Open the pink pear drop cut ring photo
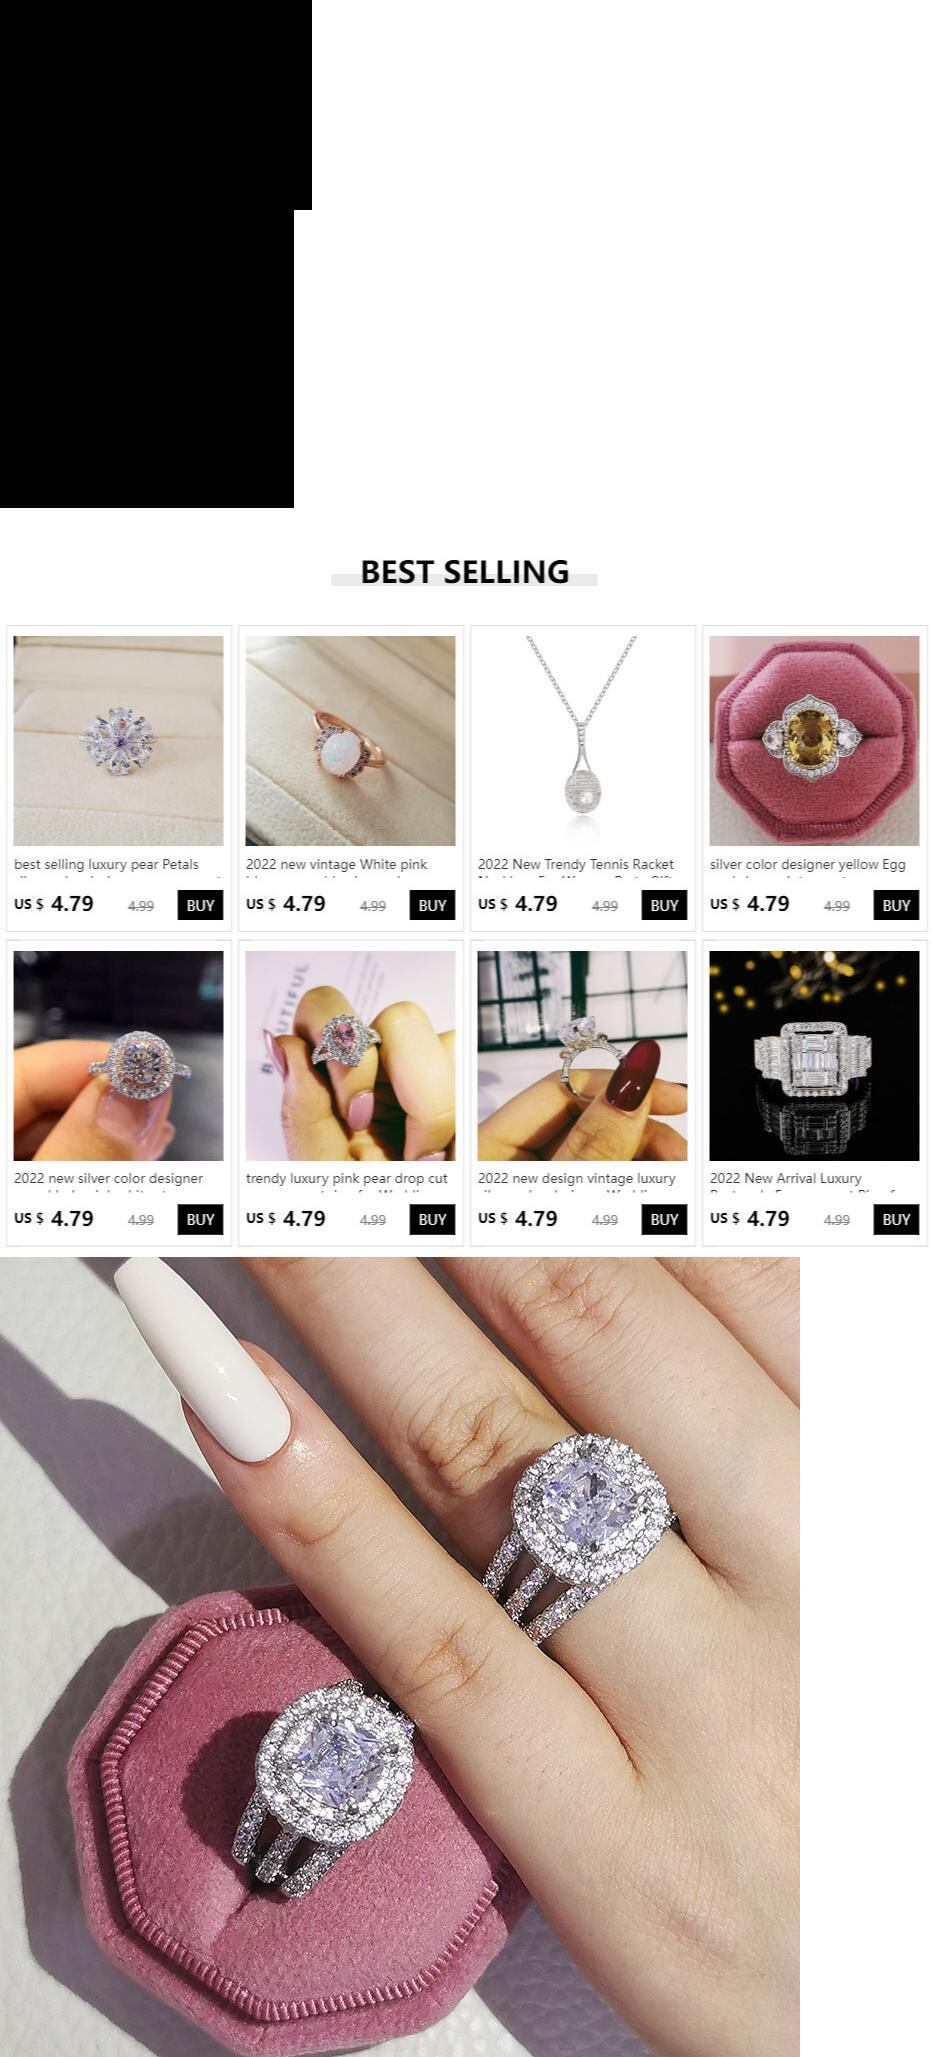 pos(350,1055)
